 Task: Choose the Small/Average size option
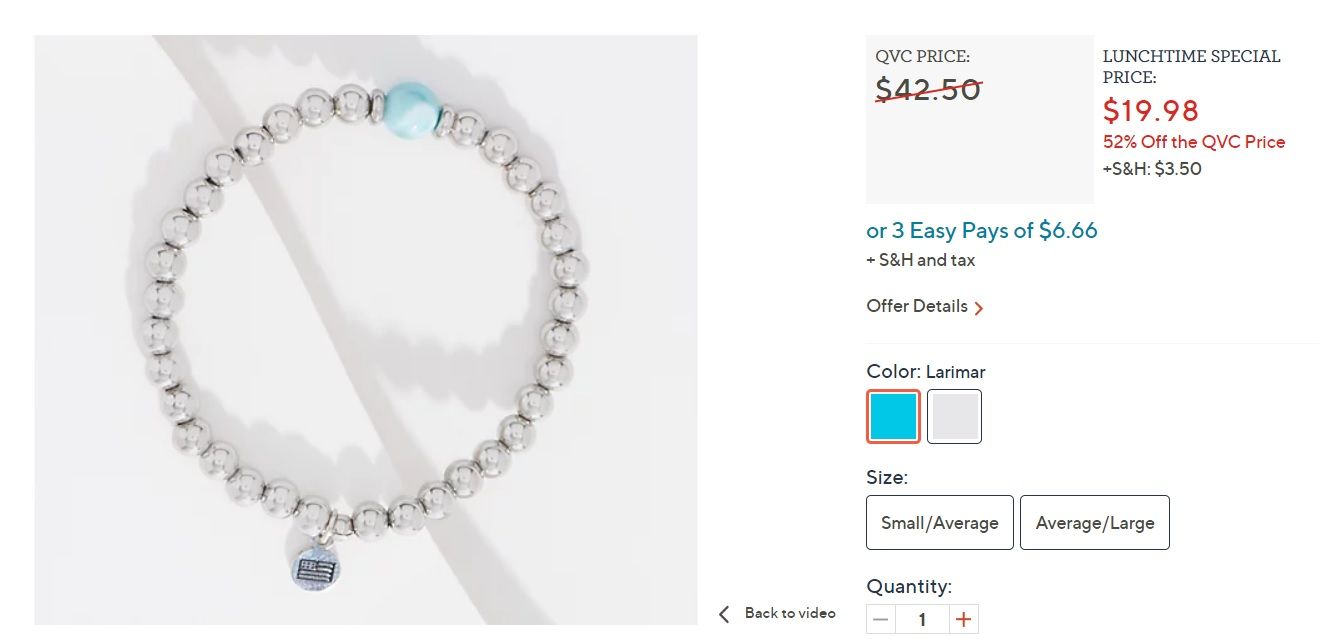[x=940, y=522]
